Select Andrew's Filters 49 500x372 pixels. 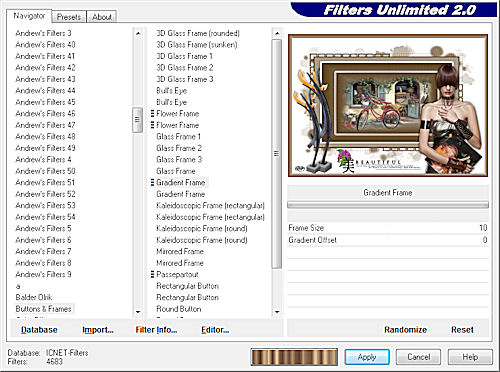(x=45, y=148)
